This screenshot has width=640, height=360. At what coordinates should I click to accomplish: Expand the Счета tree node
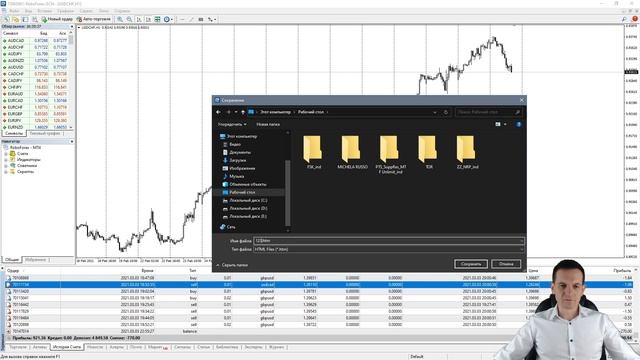[6, 154]
